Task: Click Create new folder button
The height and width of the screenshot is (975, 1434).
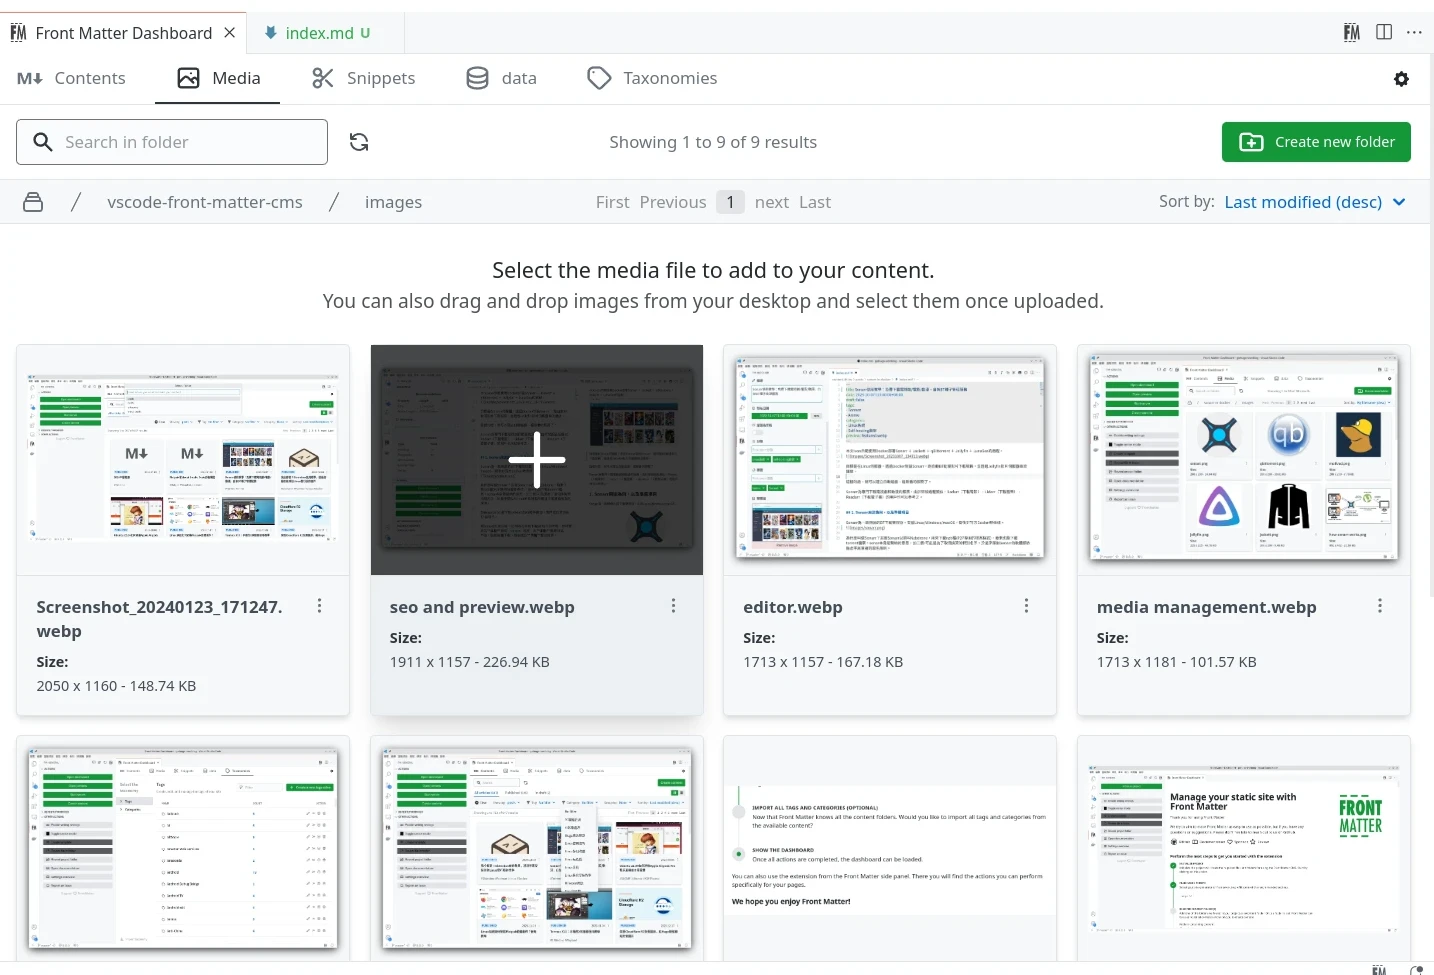Action: click(1315, 142)
